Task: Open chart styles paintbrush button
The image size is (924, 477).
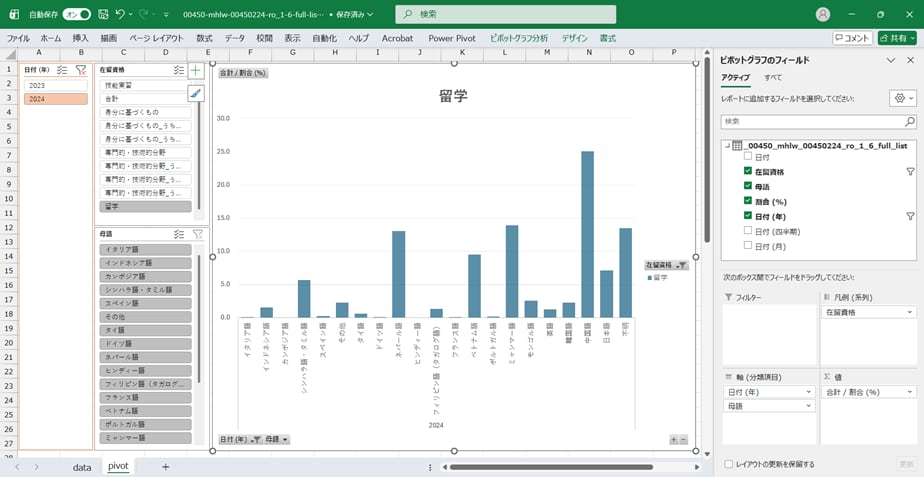Action: [x=196, y=93]
